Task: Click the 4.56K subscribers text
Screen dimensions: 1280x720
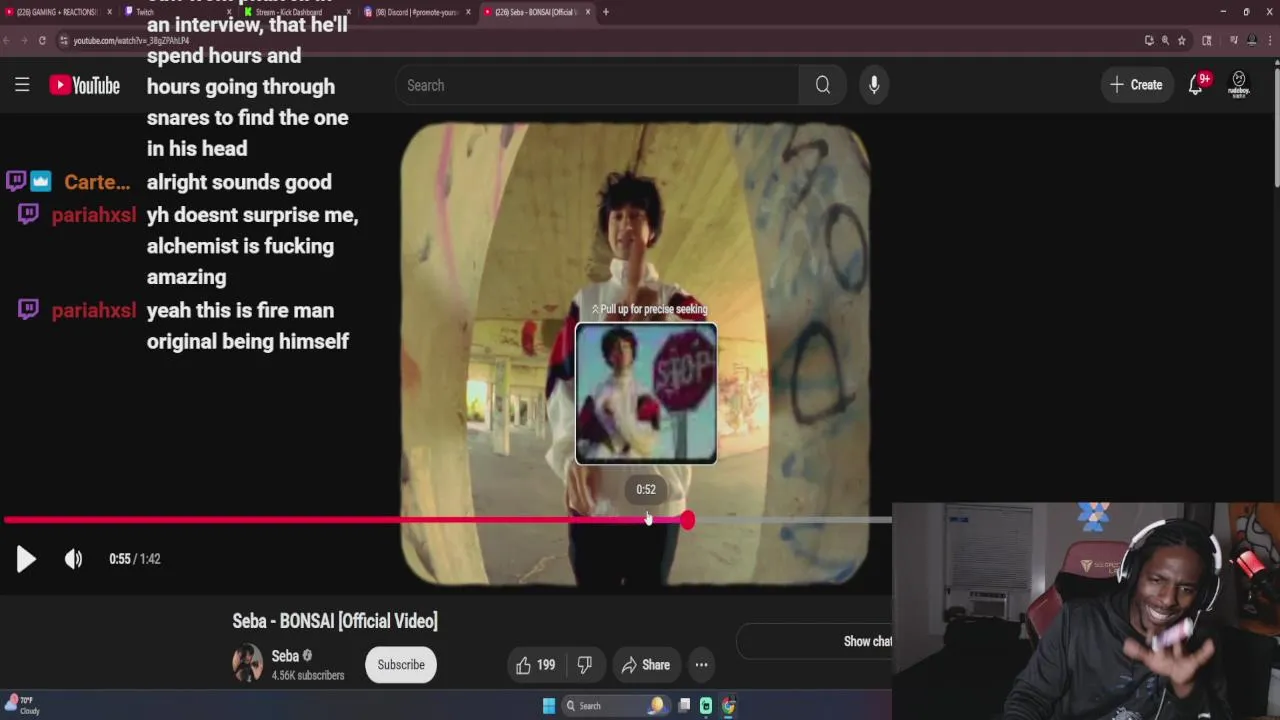Action: [x=308, y=676]
